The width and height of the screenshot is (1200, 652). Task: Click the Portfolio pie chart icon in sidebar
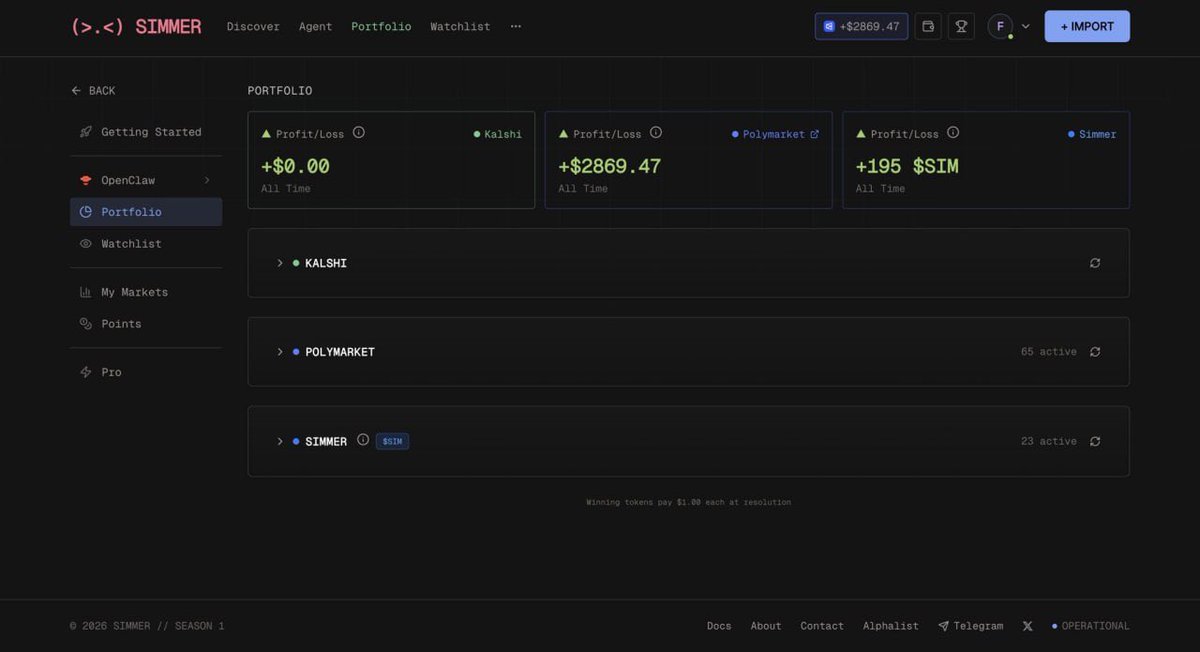click(x=86, y=212)
